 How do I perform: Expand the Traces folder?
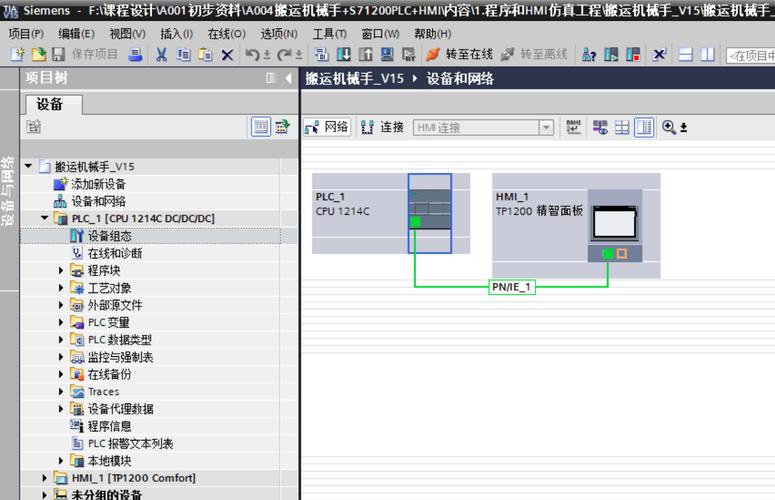tap(61, 392)
